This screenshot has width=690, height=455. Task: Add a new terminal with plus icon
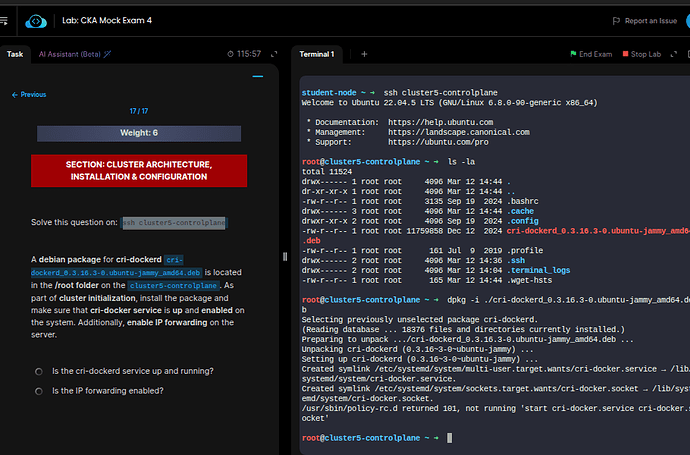coord(364,54)
